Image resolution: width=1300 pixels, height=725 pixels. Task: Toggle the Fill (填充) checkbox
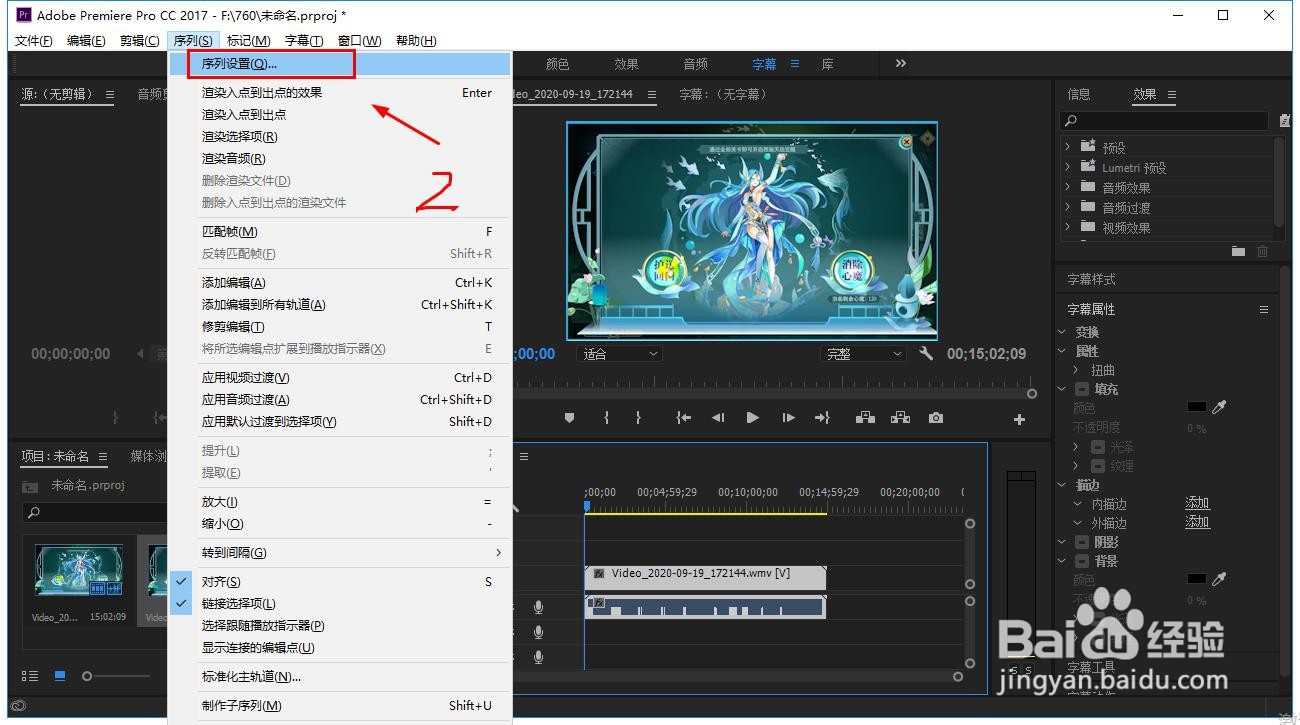[1083, 389]
